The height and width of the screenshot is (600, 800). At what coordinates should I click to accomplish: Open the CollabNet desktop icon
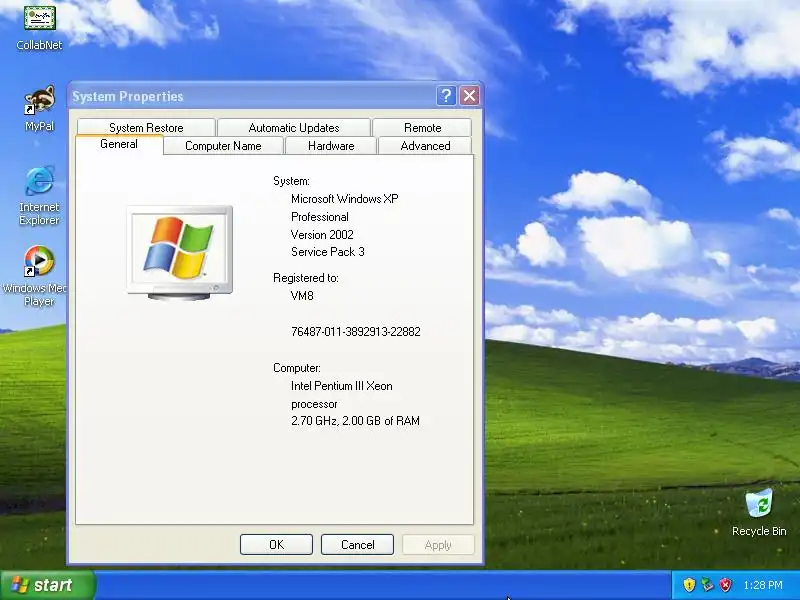[39, 27]
